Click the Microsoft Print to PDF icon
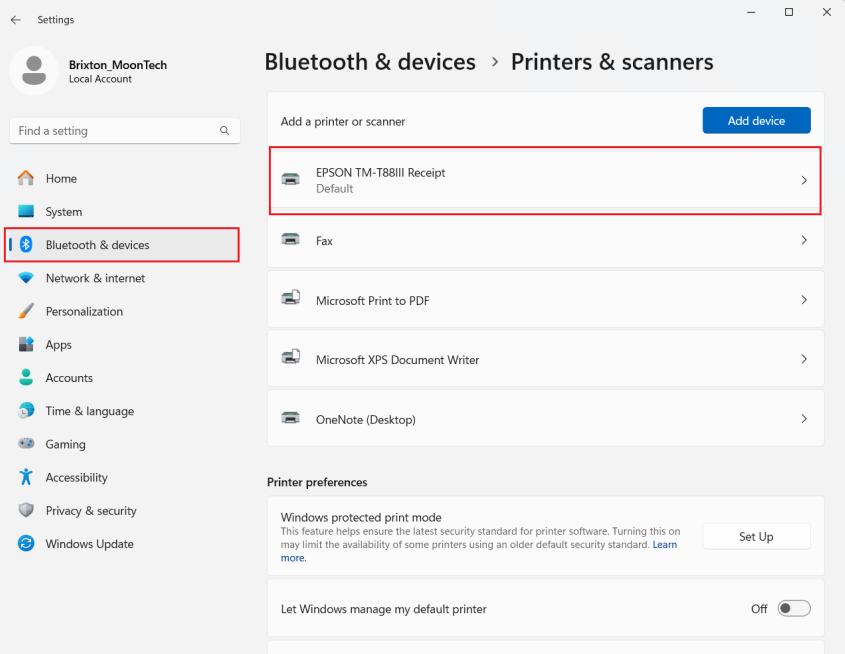The width and height of the screenshot is (845, 654). pyautogui.click(x=291, y=298)
